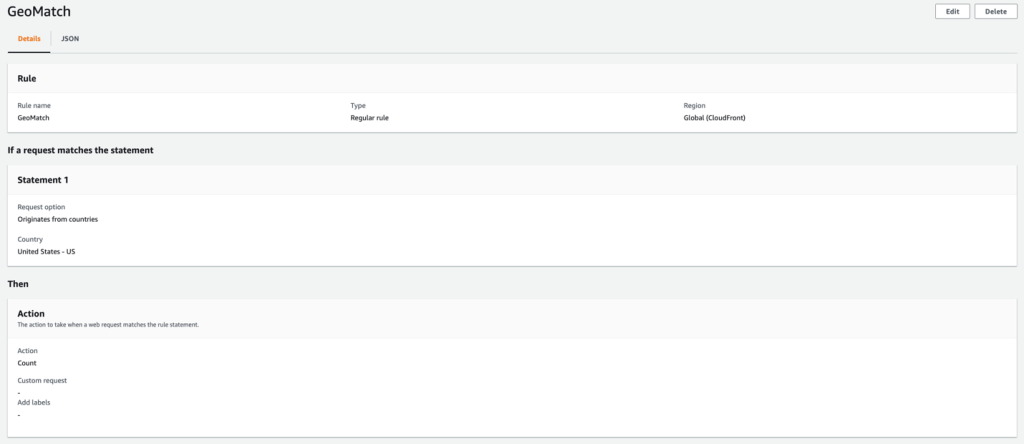Click the GeoMatch page title
This screenshot has width=1024, height=444.
pyautogui.click(x=39, y=12)
